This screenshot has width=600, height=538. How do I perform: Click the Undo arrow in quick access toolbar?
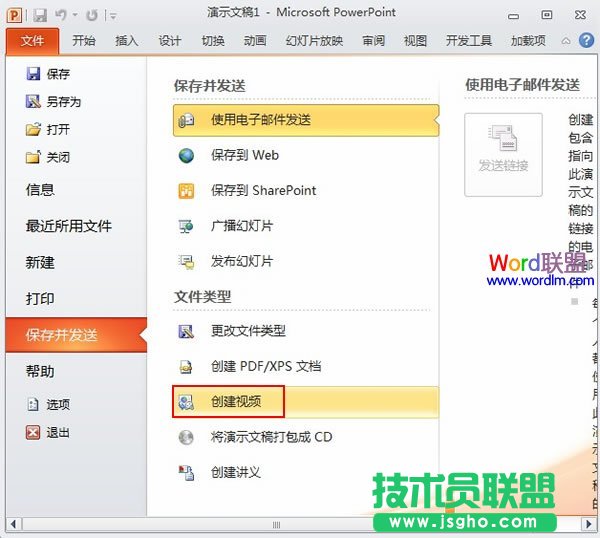(x=61, y=15)
